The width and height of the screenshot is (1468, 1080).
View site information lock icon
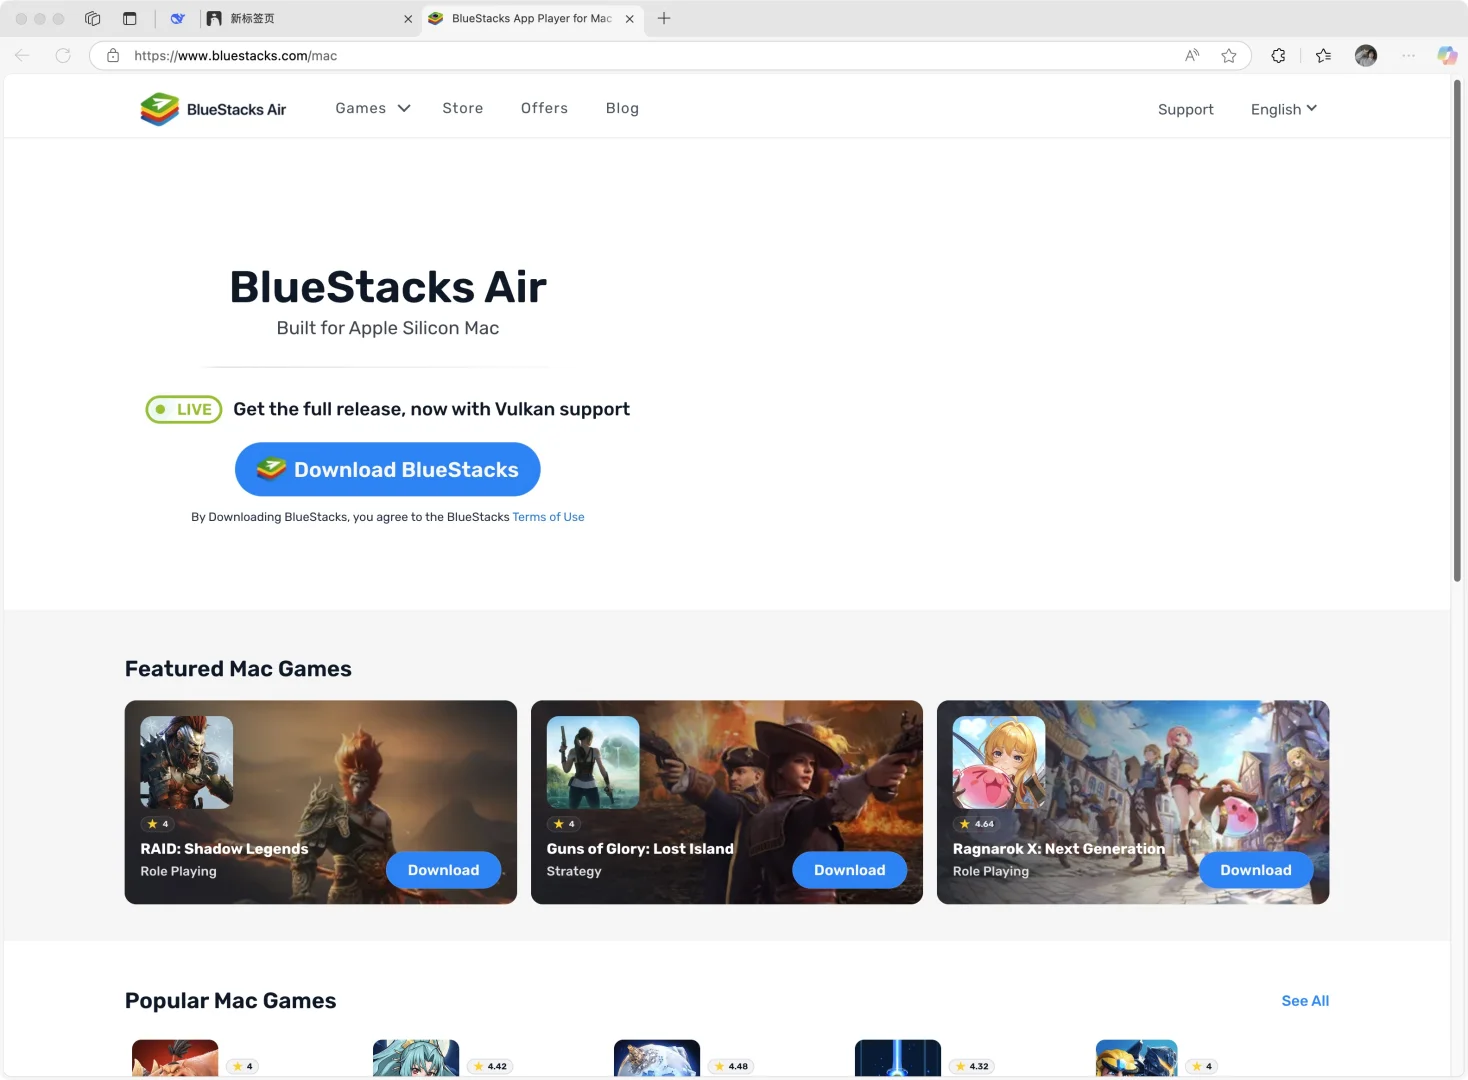pos(113,55)
